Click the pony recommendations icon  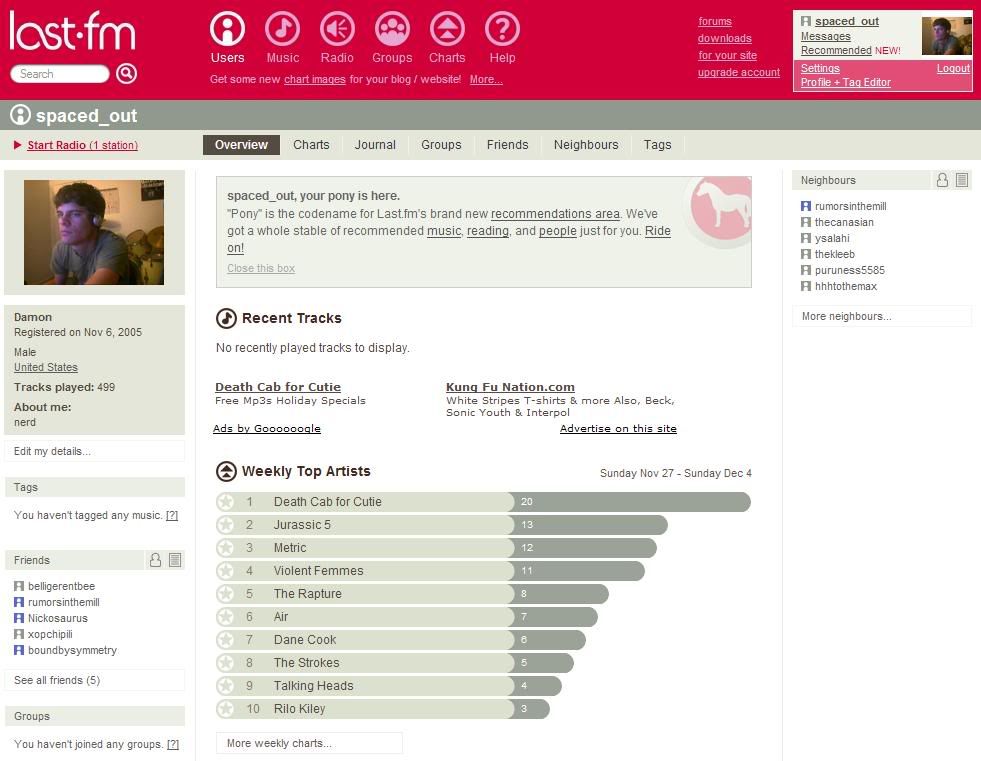(721, 208)
